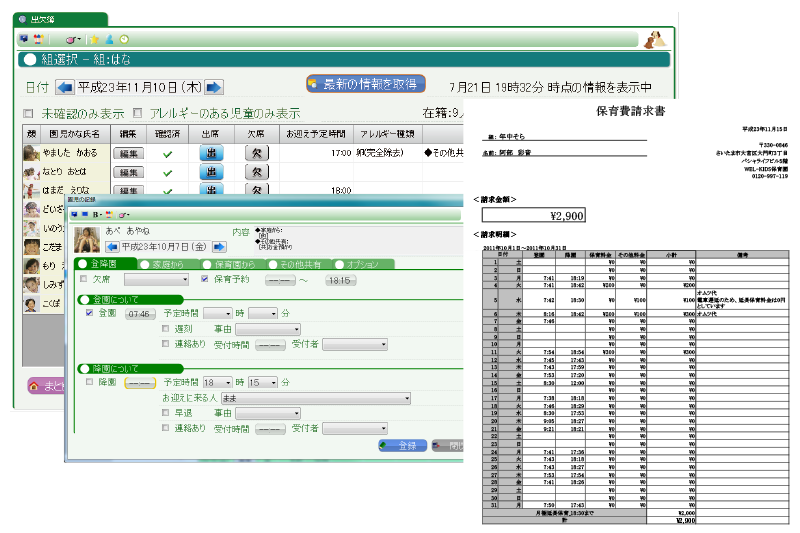The width and height of the screenshot is (800, 533).
Task: Check the 遅刻 checkbox
Action: tap(165, 329)
